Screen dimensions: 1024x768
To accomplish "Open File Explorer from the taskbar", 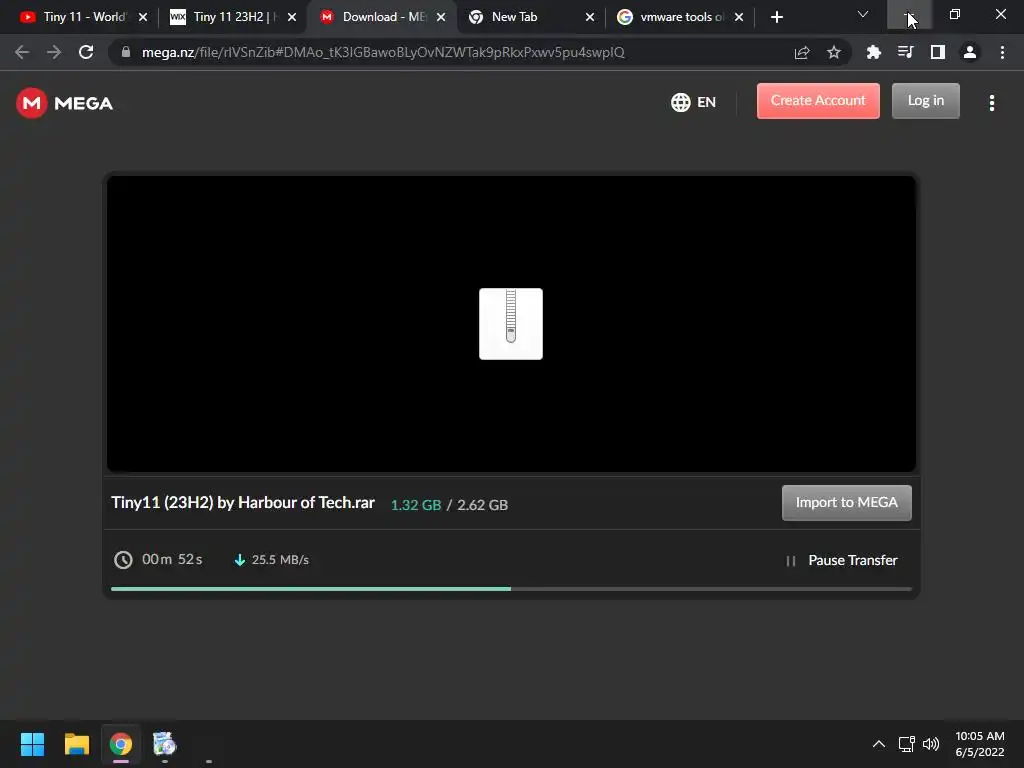I will pyautogui.click(x=76, y=744).
